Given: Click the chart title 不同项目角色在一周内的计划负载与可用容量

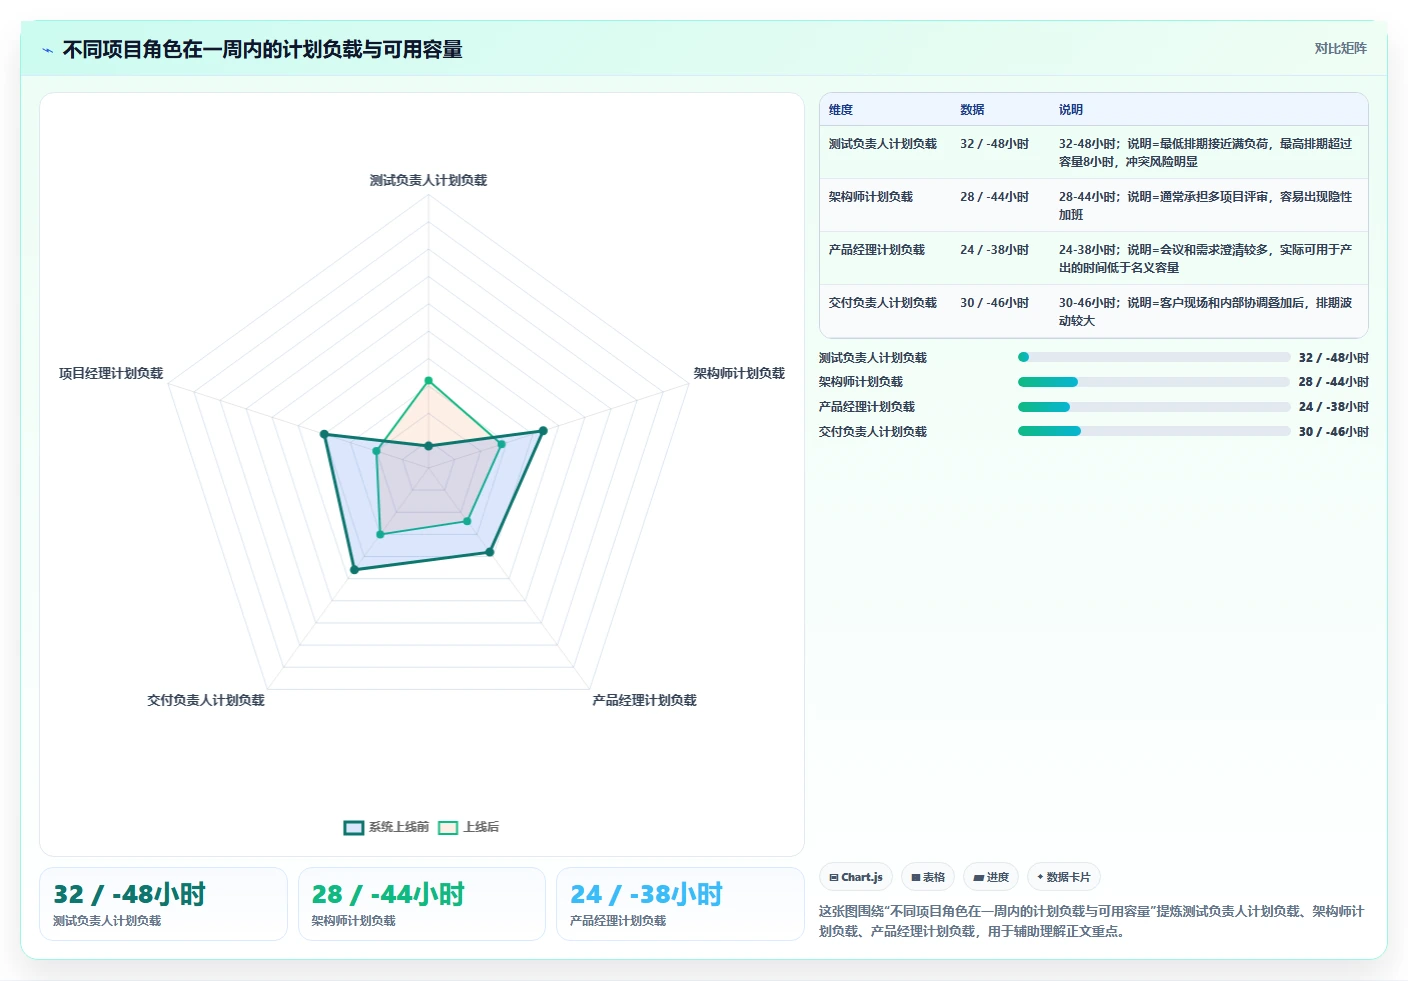Looking at the screenshot, I should 262,49.
